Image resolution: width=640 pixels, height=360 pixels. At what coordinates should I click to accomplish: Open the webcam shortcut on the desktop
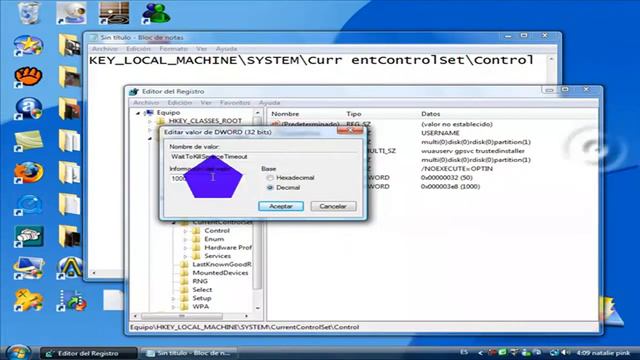pos(71,13)
